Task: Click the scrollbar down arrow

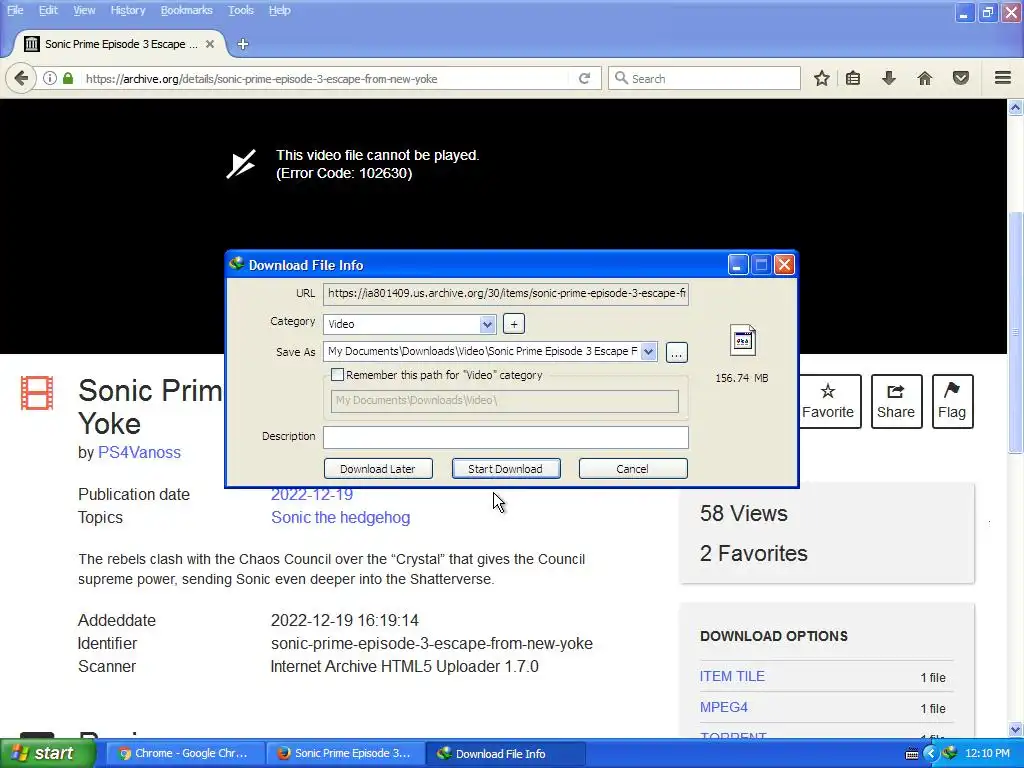Action: [1016, 729]
